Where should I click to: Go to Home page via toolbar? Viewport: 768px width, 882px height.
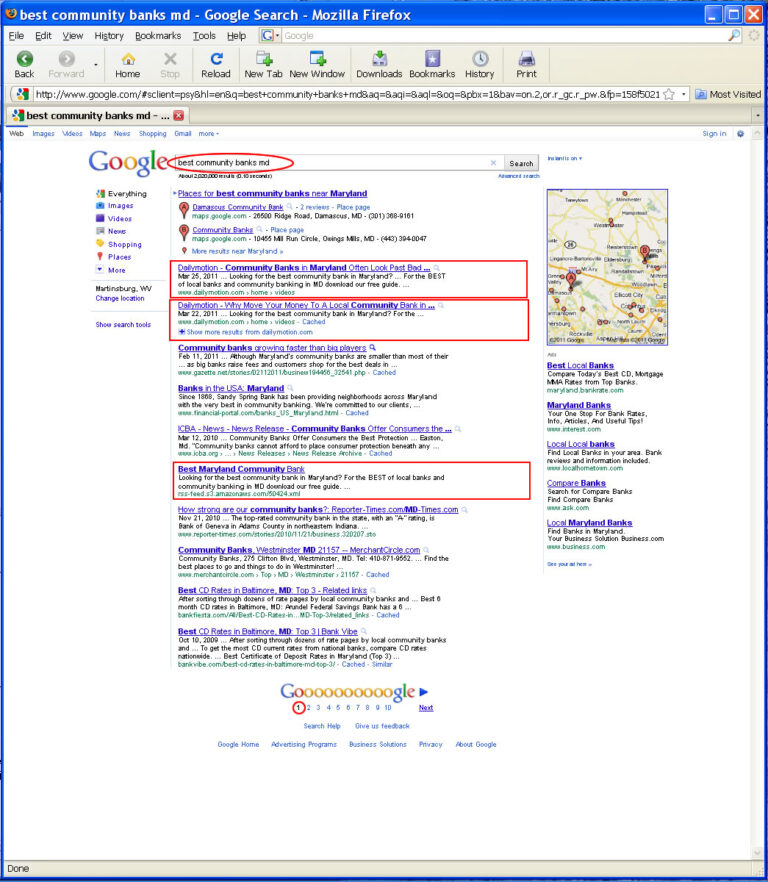coord(128,65)
